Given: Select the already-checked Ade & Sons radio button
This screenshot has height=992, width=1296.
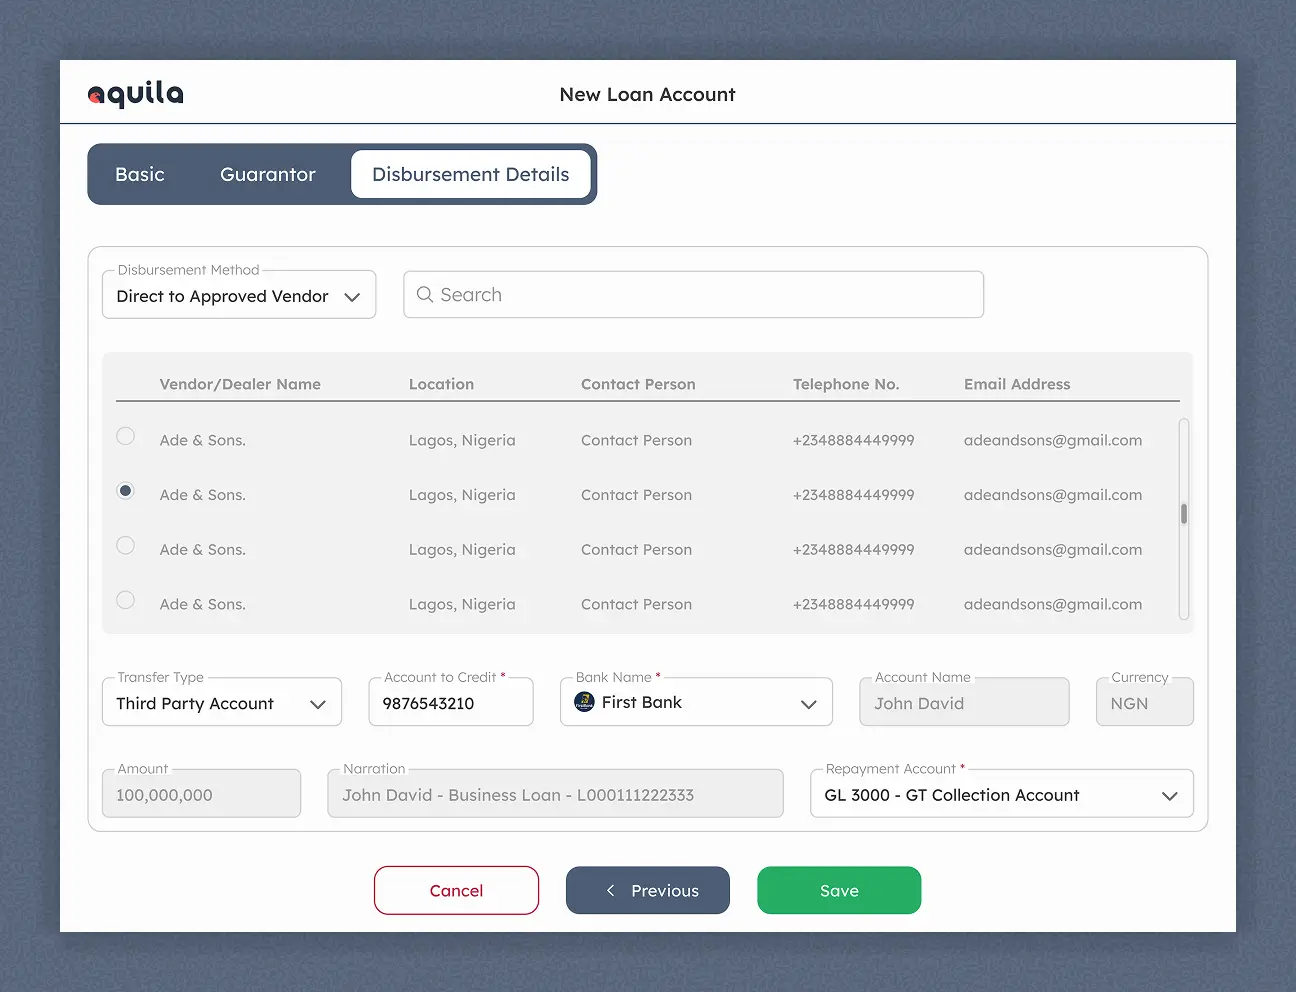Looking at the screenshot, I should 125,490.
